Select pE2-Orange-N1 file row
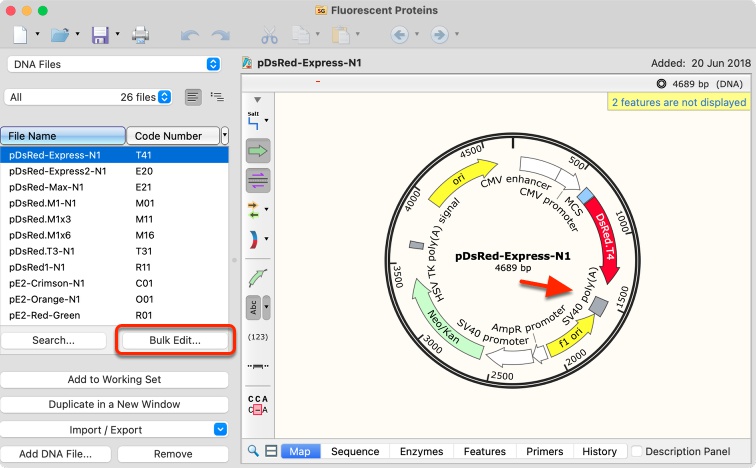 tap(114, 299)
